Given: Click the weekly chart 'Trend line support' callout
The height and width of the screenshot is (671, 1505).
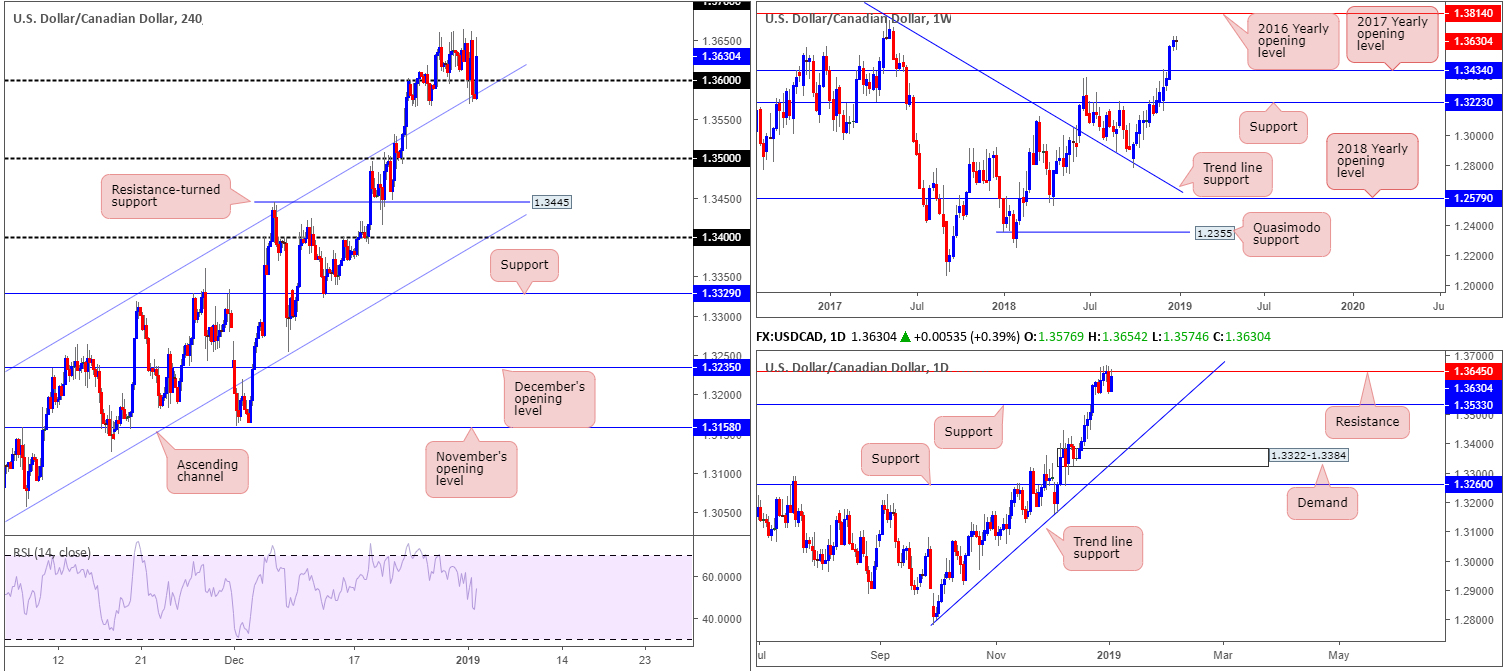Looking at the screenshot, I should [1234, 173].
